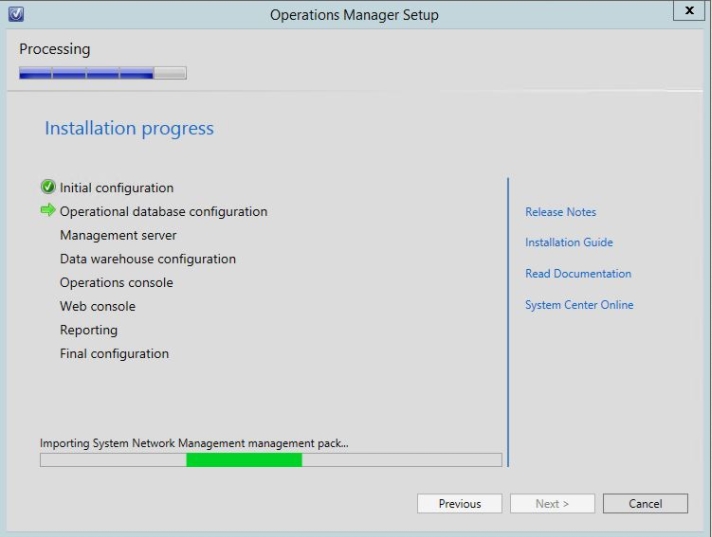Click the Installation progress heading

pyautogui.click(x=129, y=129)
